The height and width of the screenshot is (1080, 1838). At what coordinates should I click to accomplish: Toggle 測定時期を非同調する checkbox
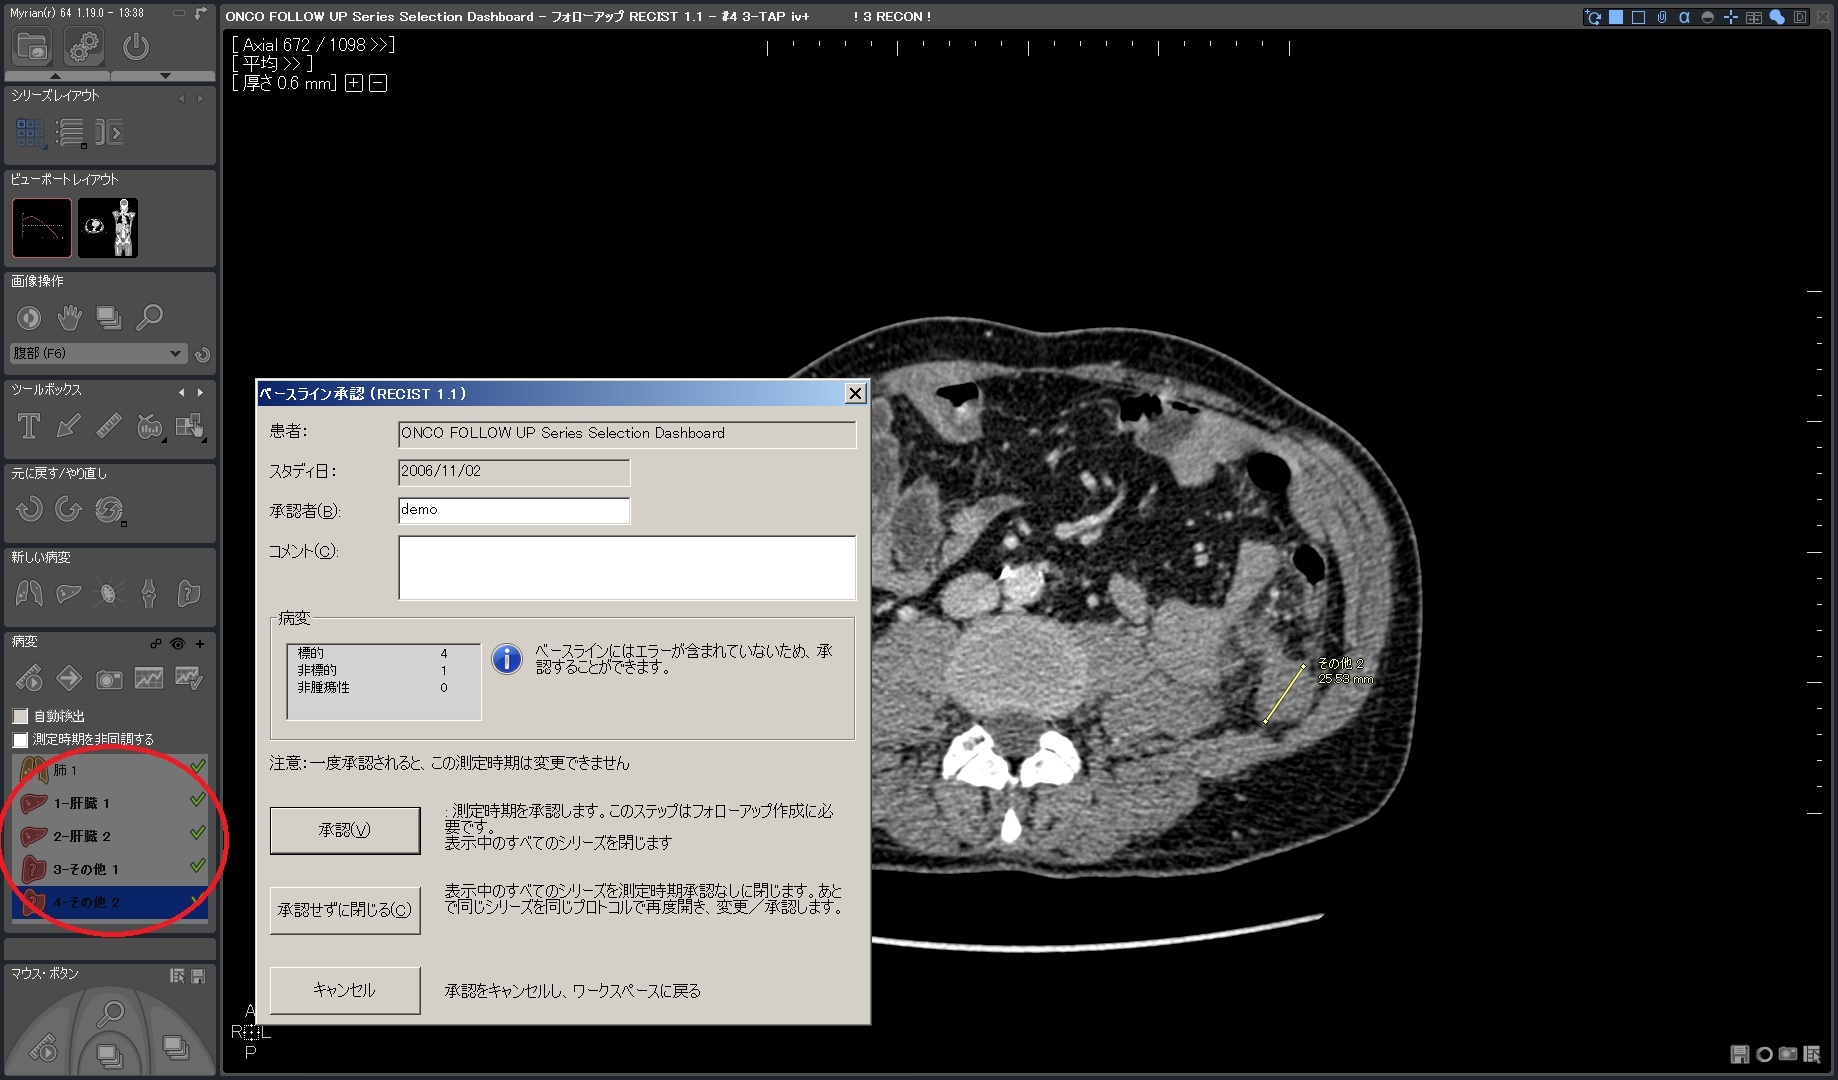pos(20,740)
